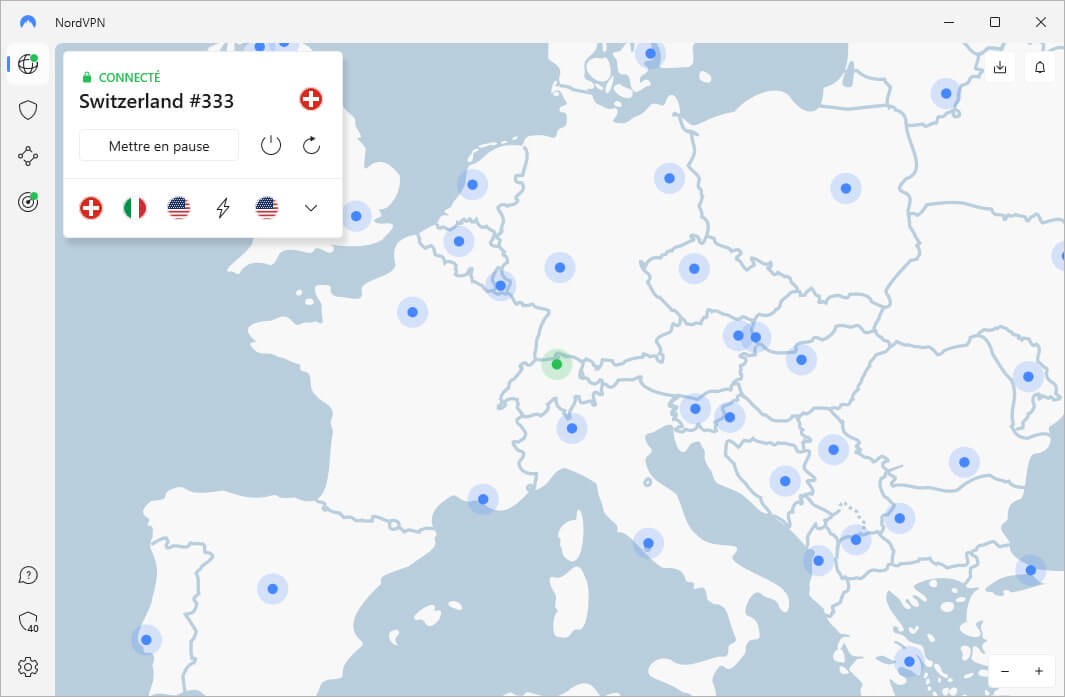Click the green connected Switzerland server dot
The width and height of the screenshot is (1065, 697).
[x=557, y=365]
